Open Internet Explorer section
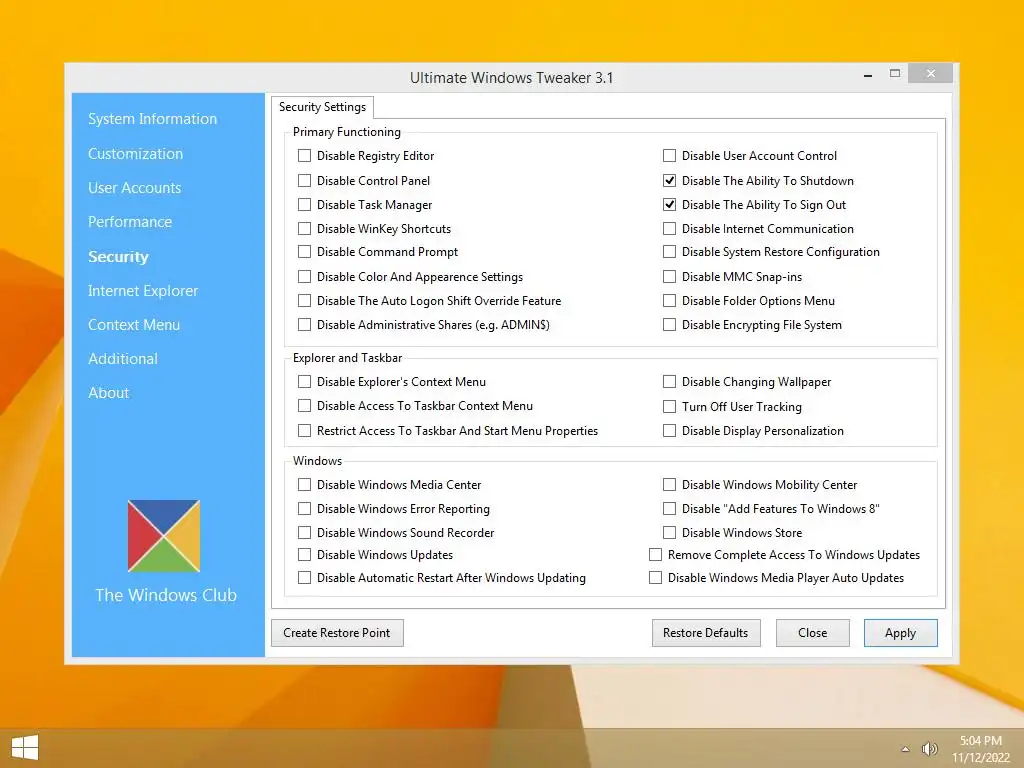Viewport: 1024px width, 768px height. pyautogui.click(x=143, y=291)
